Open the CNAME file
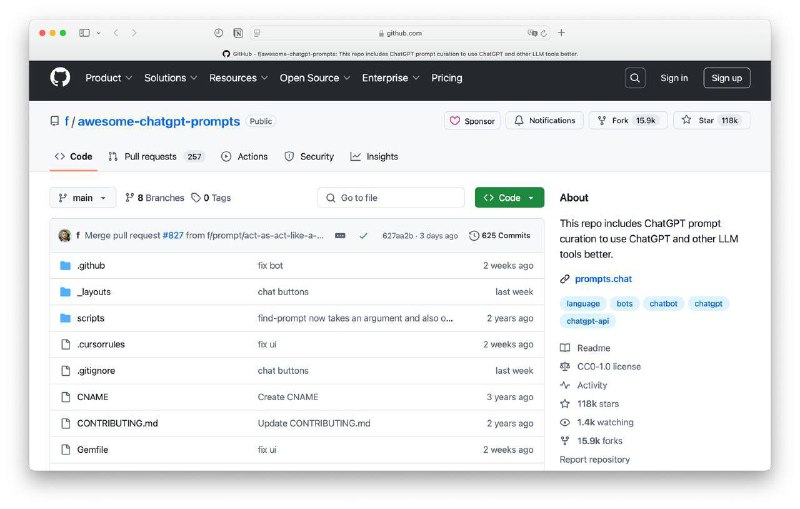Viewport: 800px width, 509px height. click(x=92, y=397)
